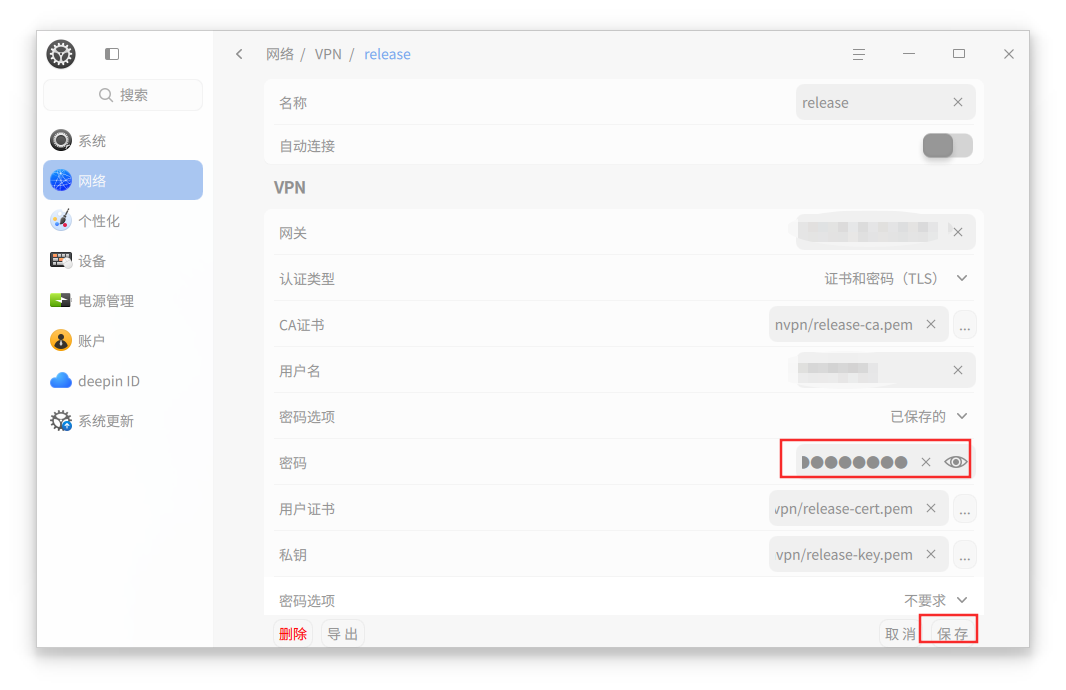Toggle the 自动连接 switch

pyautogui.click(x=947, y=145)
